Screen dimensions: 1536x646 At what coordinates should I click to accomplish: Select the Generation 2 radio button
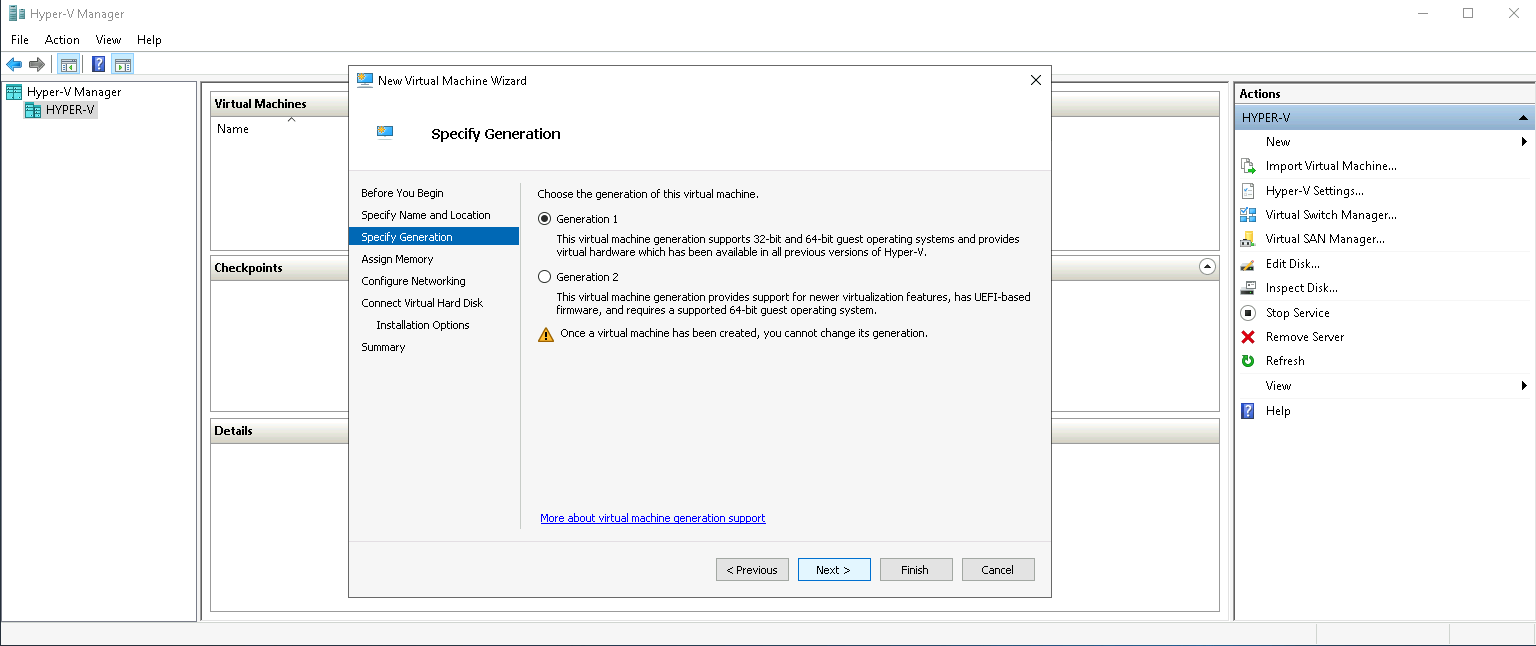(x=545, y=277)
